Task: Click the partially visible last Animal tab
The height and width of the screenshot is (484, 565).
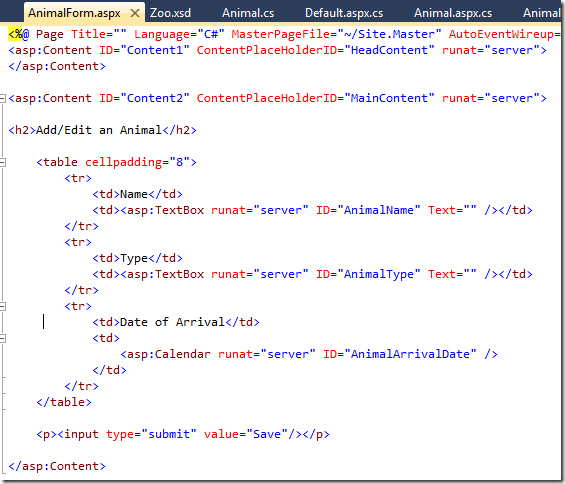Action: [541, 13]
